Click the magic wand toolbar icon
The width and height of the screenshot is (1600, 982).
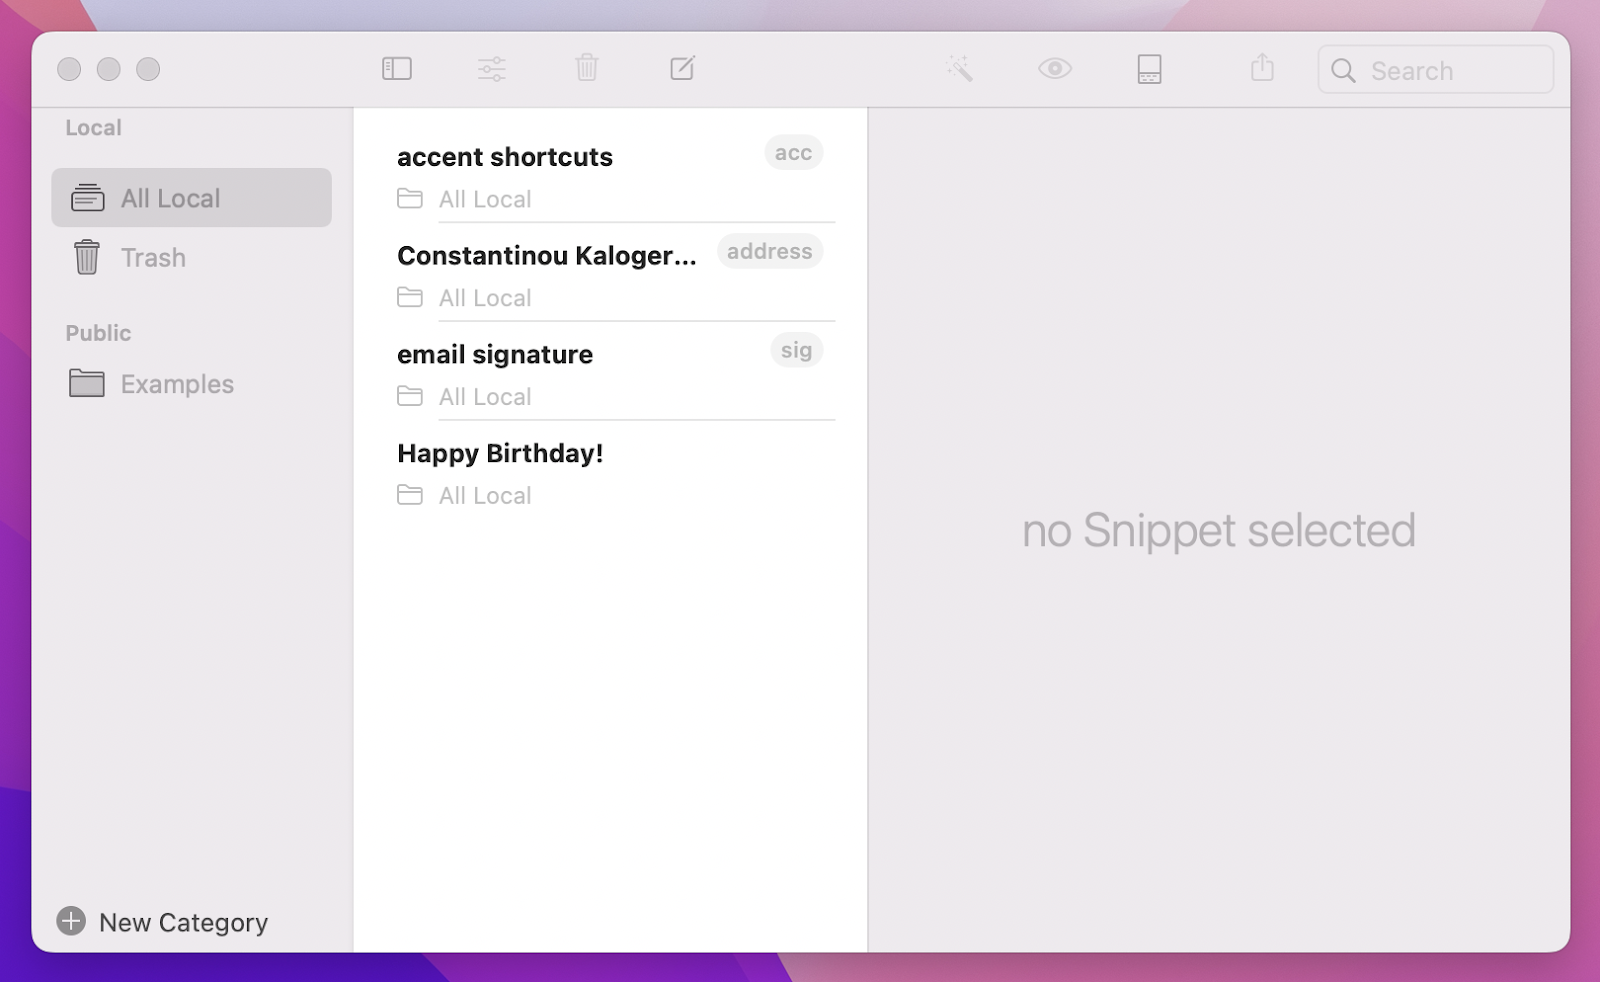[960, 69]
